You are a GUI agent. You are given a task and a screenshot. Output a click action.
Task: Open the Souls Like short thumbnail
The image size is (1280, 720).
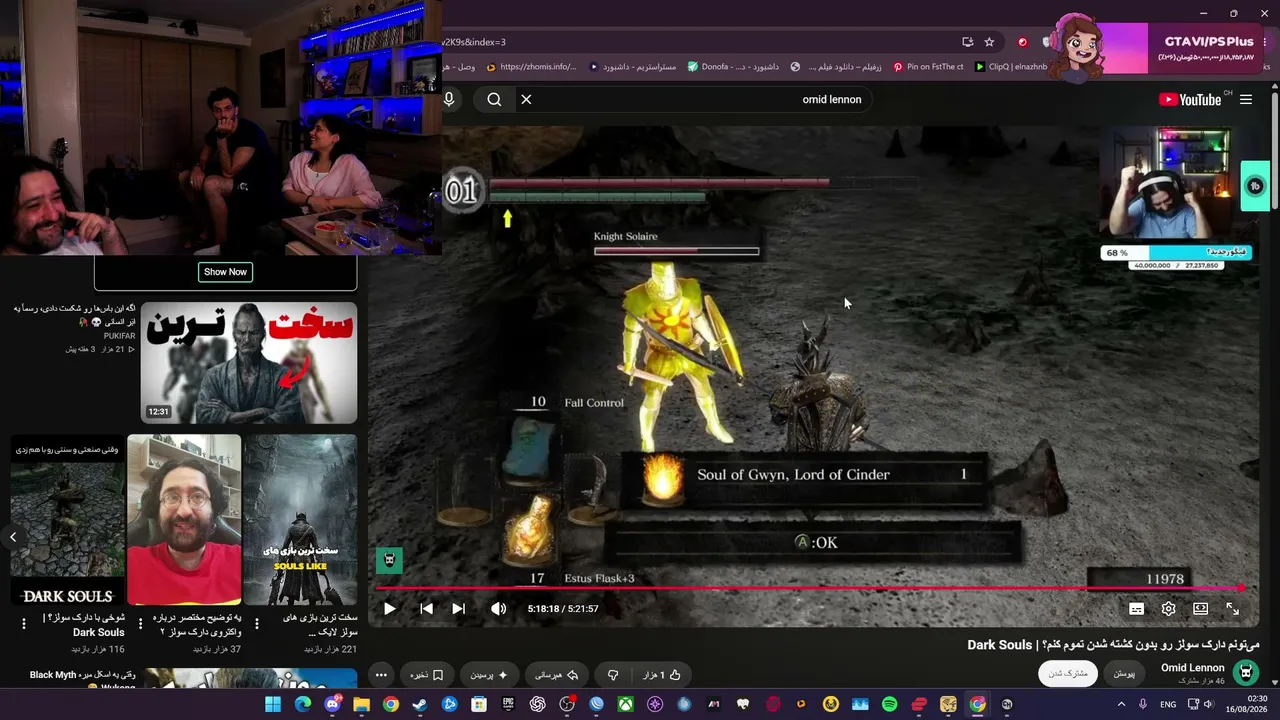[x=300, y=520]
